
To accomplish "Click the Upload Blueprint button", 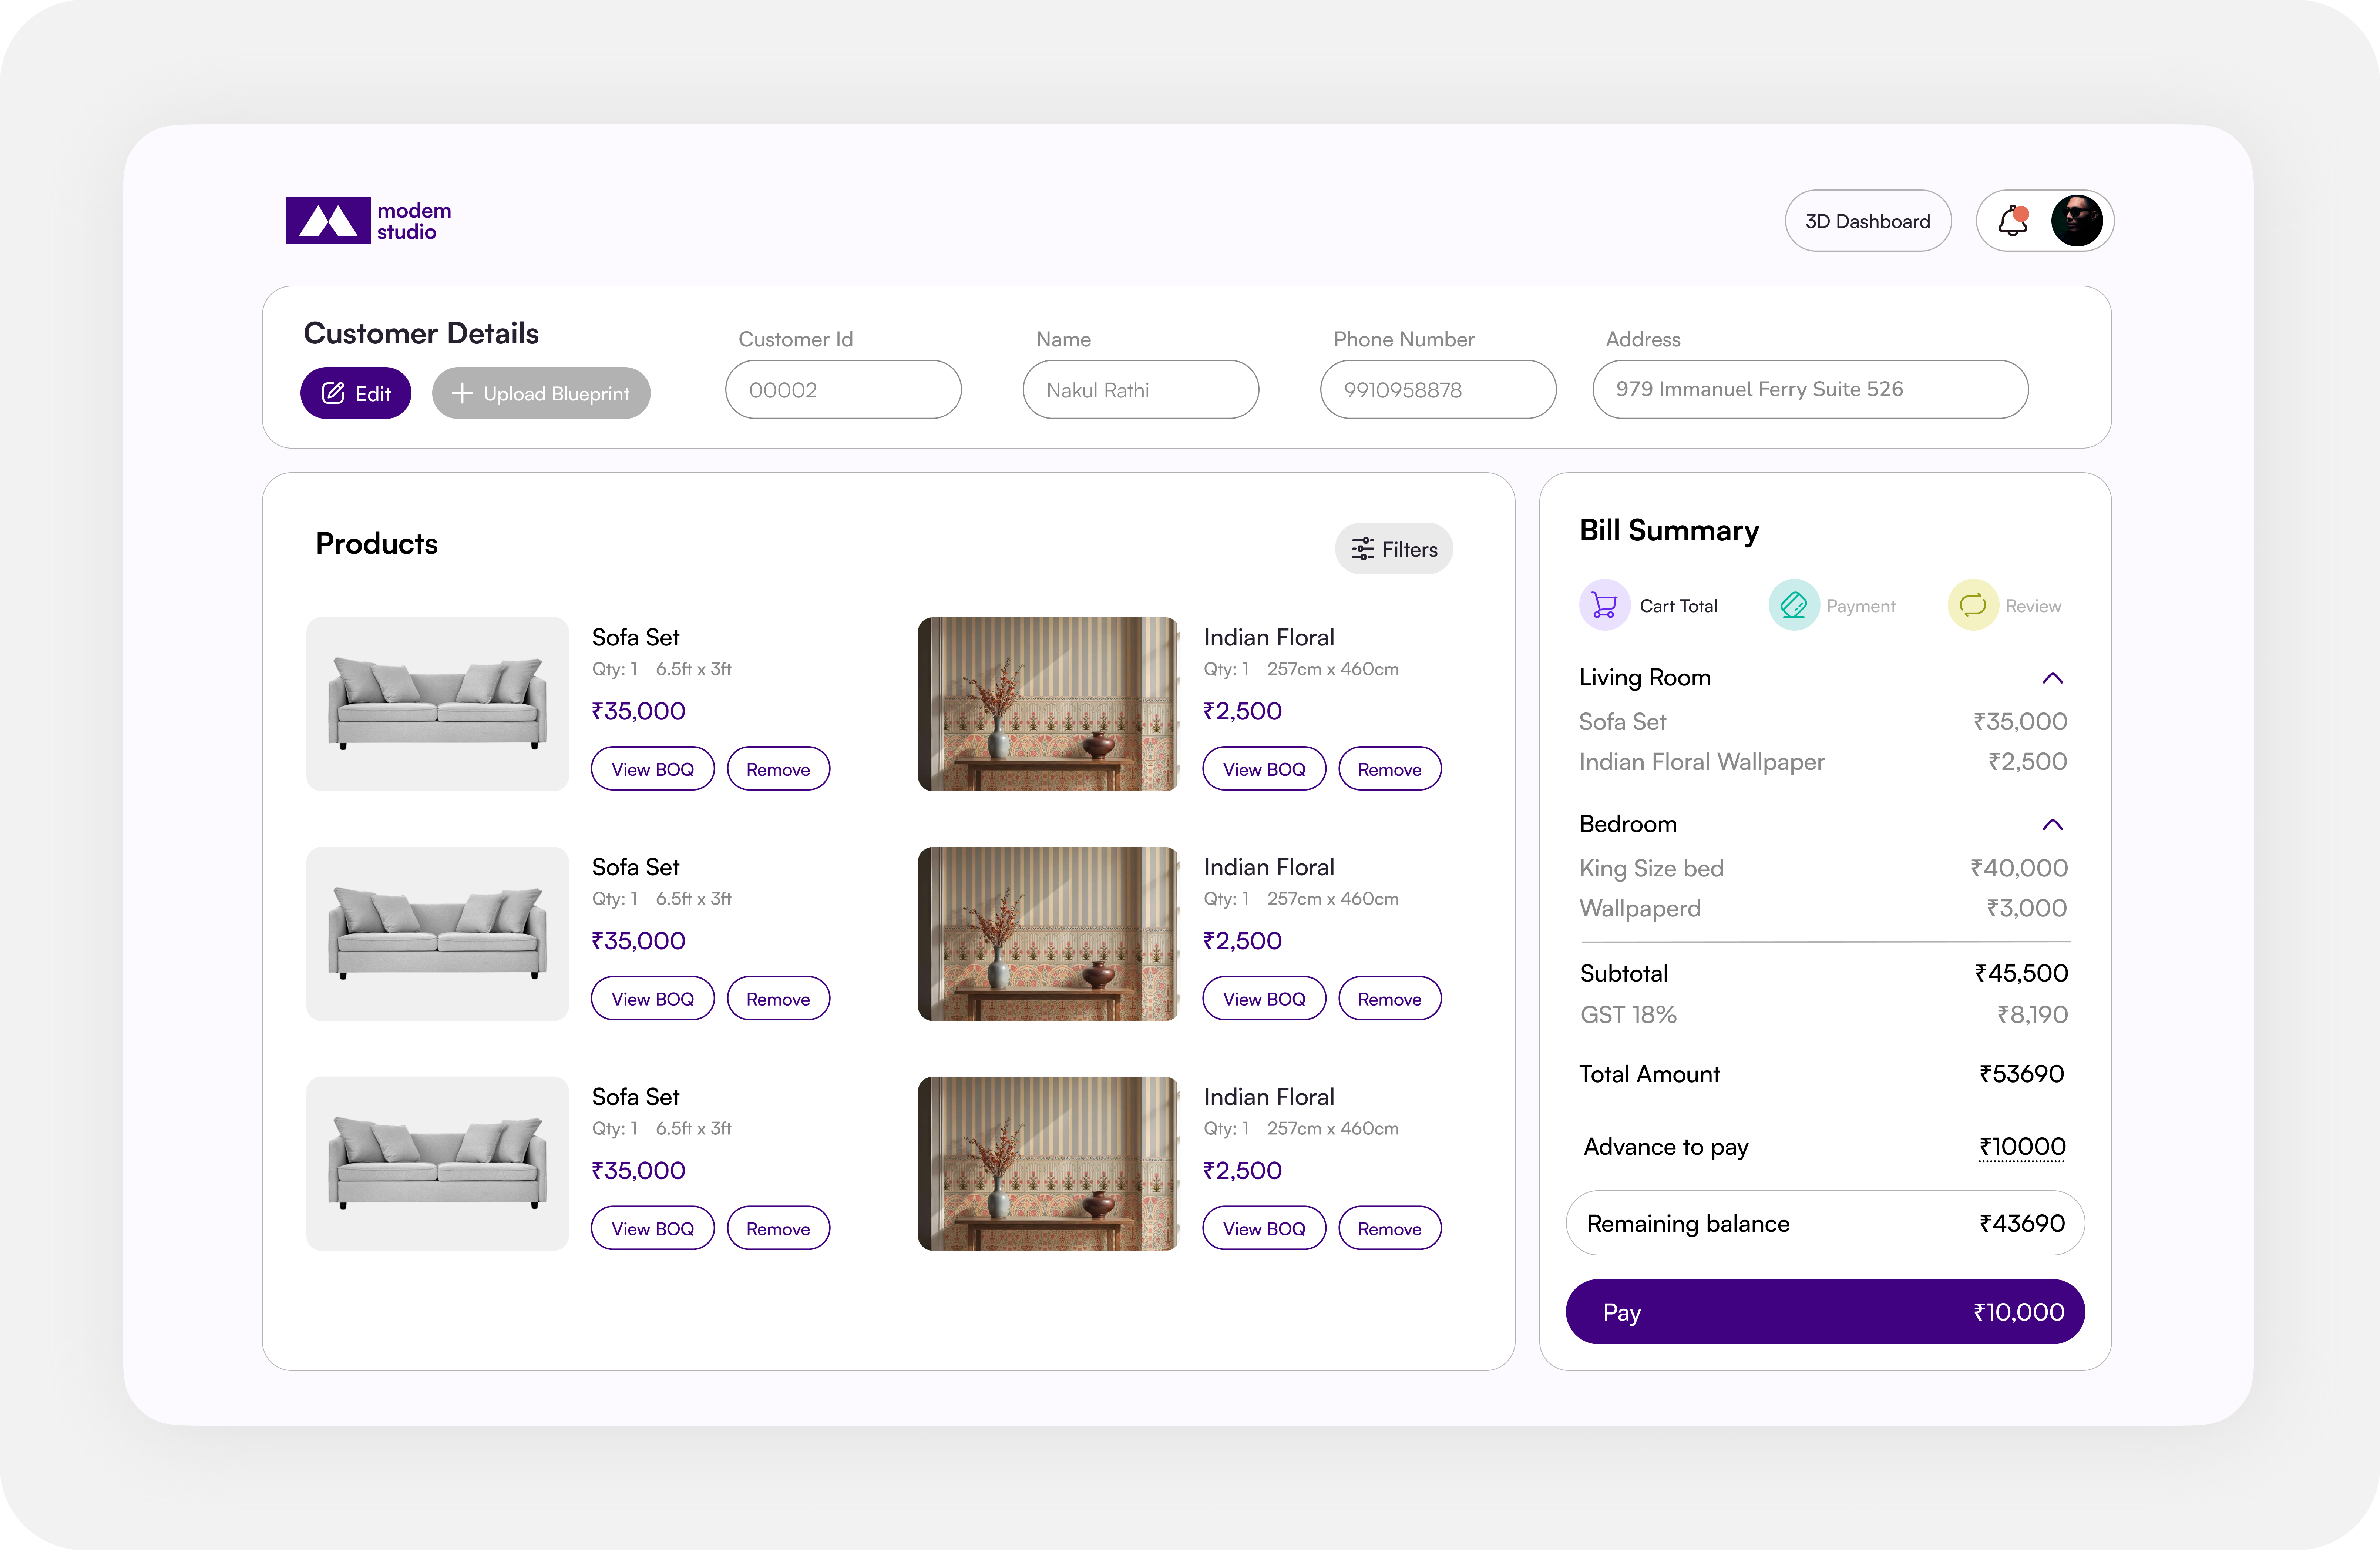I will pos(541,393).
